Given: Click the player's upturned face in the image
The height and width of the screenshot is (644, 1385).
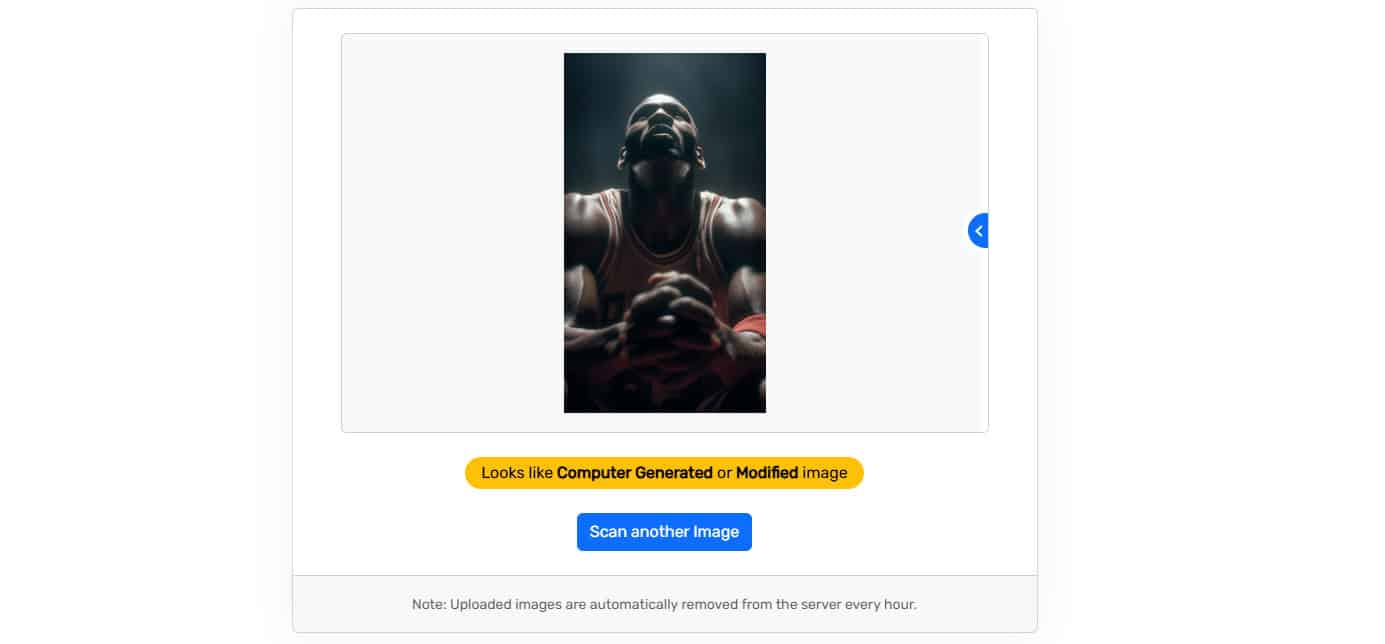Looking at the screenshot, I should tap(660, 128).
